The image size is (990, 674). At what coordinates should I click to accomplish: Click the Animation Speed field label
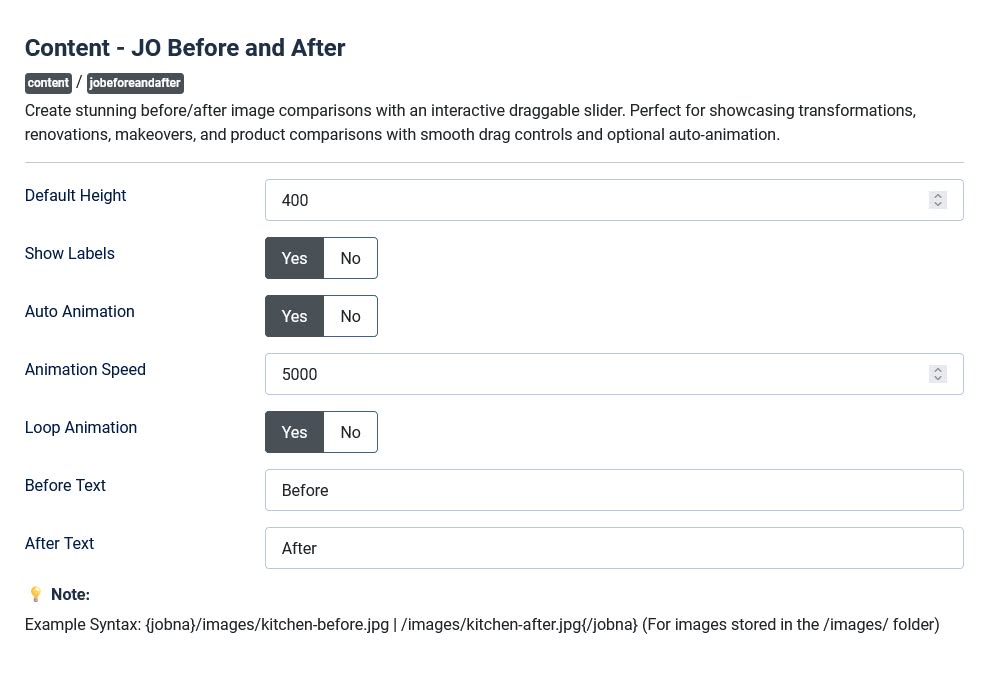[85, 369]
